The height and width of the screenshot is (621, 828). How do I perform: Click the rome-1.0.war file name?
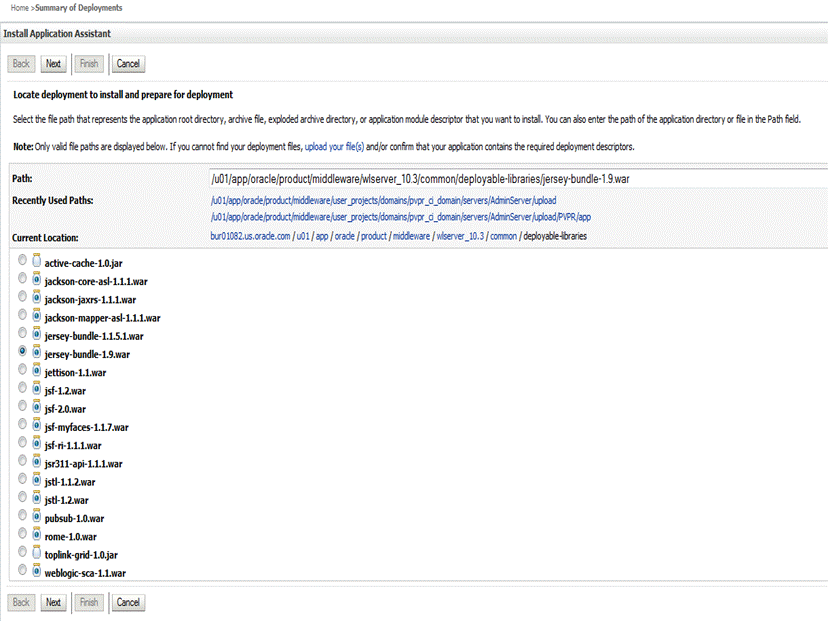[71, 537]
